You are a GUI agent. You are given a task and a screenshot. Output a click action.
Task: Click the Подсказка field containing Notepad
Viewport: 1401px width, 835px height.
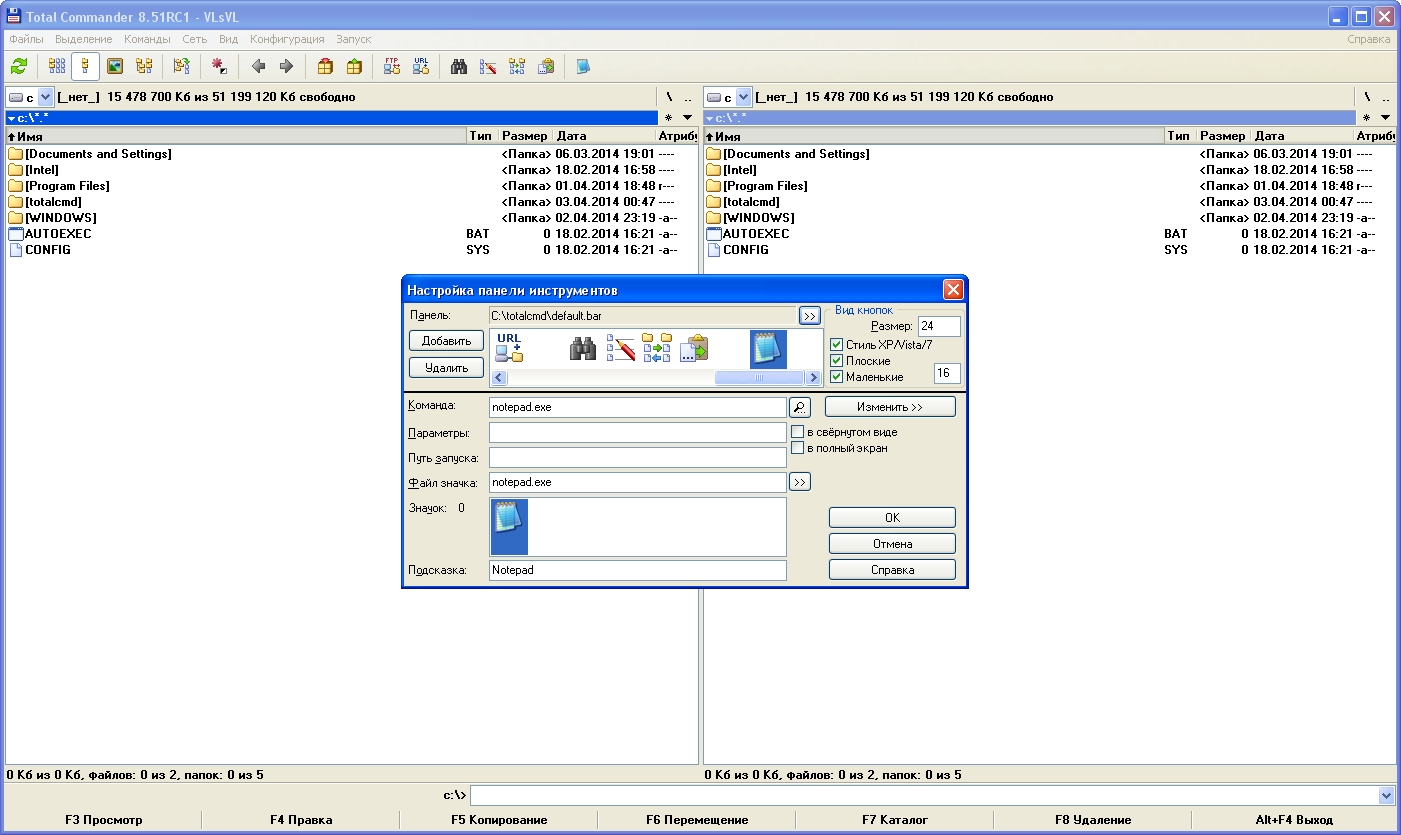[x=638, y=570]
